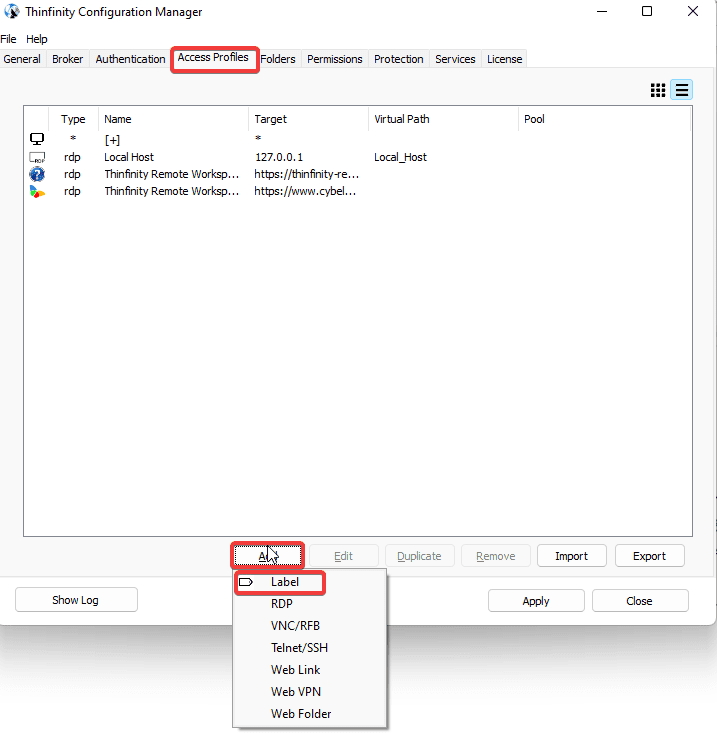Sort by the Name column header

(173, 119)
